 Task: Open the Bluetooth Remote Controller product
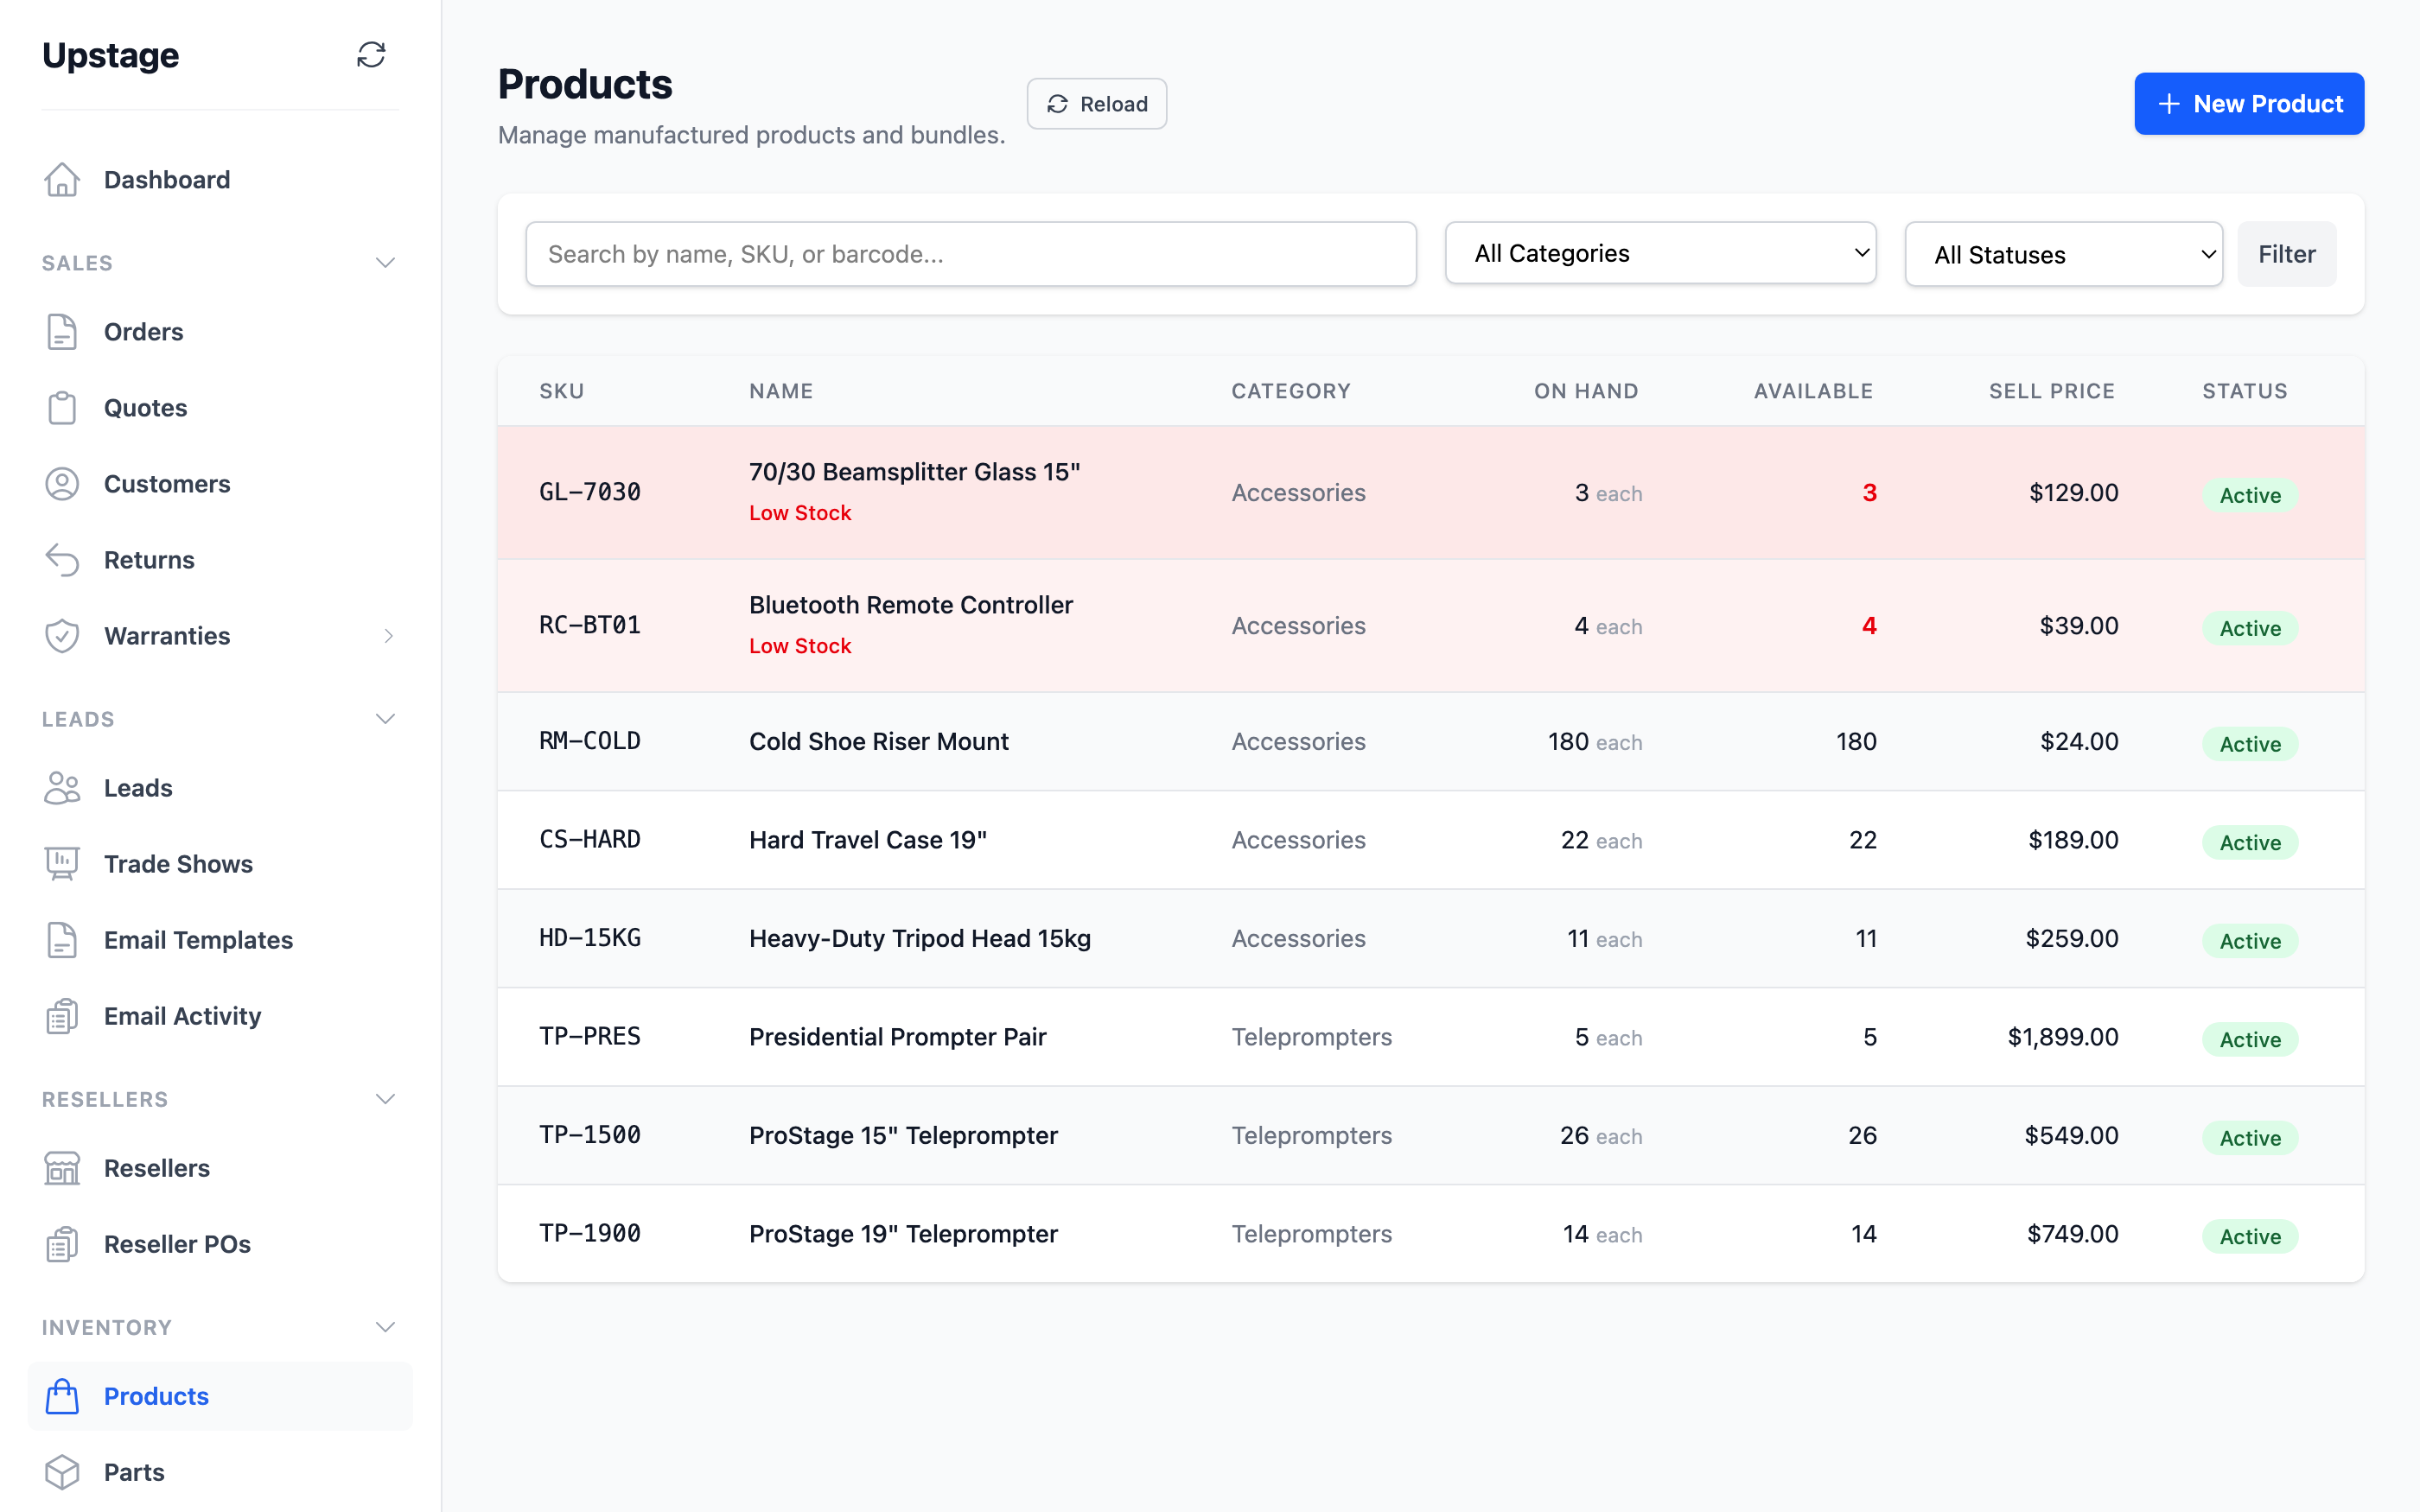coord(910,605)
